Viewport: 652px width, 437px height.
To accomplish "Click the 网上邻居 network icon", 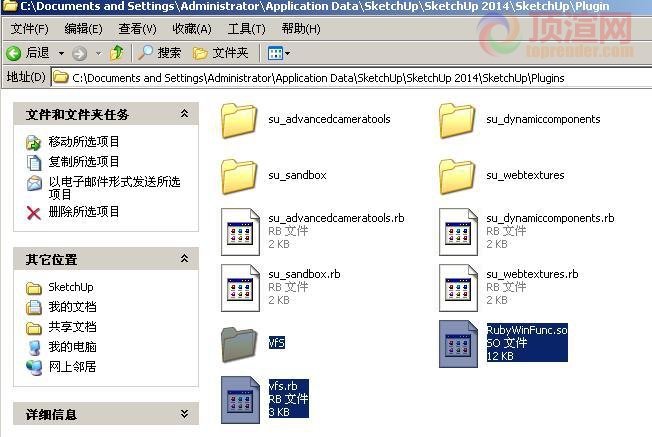I will pyautogui.click(x=34, y=367).
